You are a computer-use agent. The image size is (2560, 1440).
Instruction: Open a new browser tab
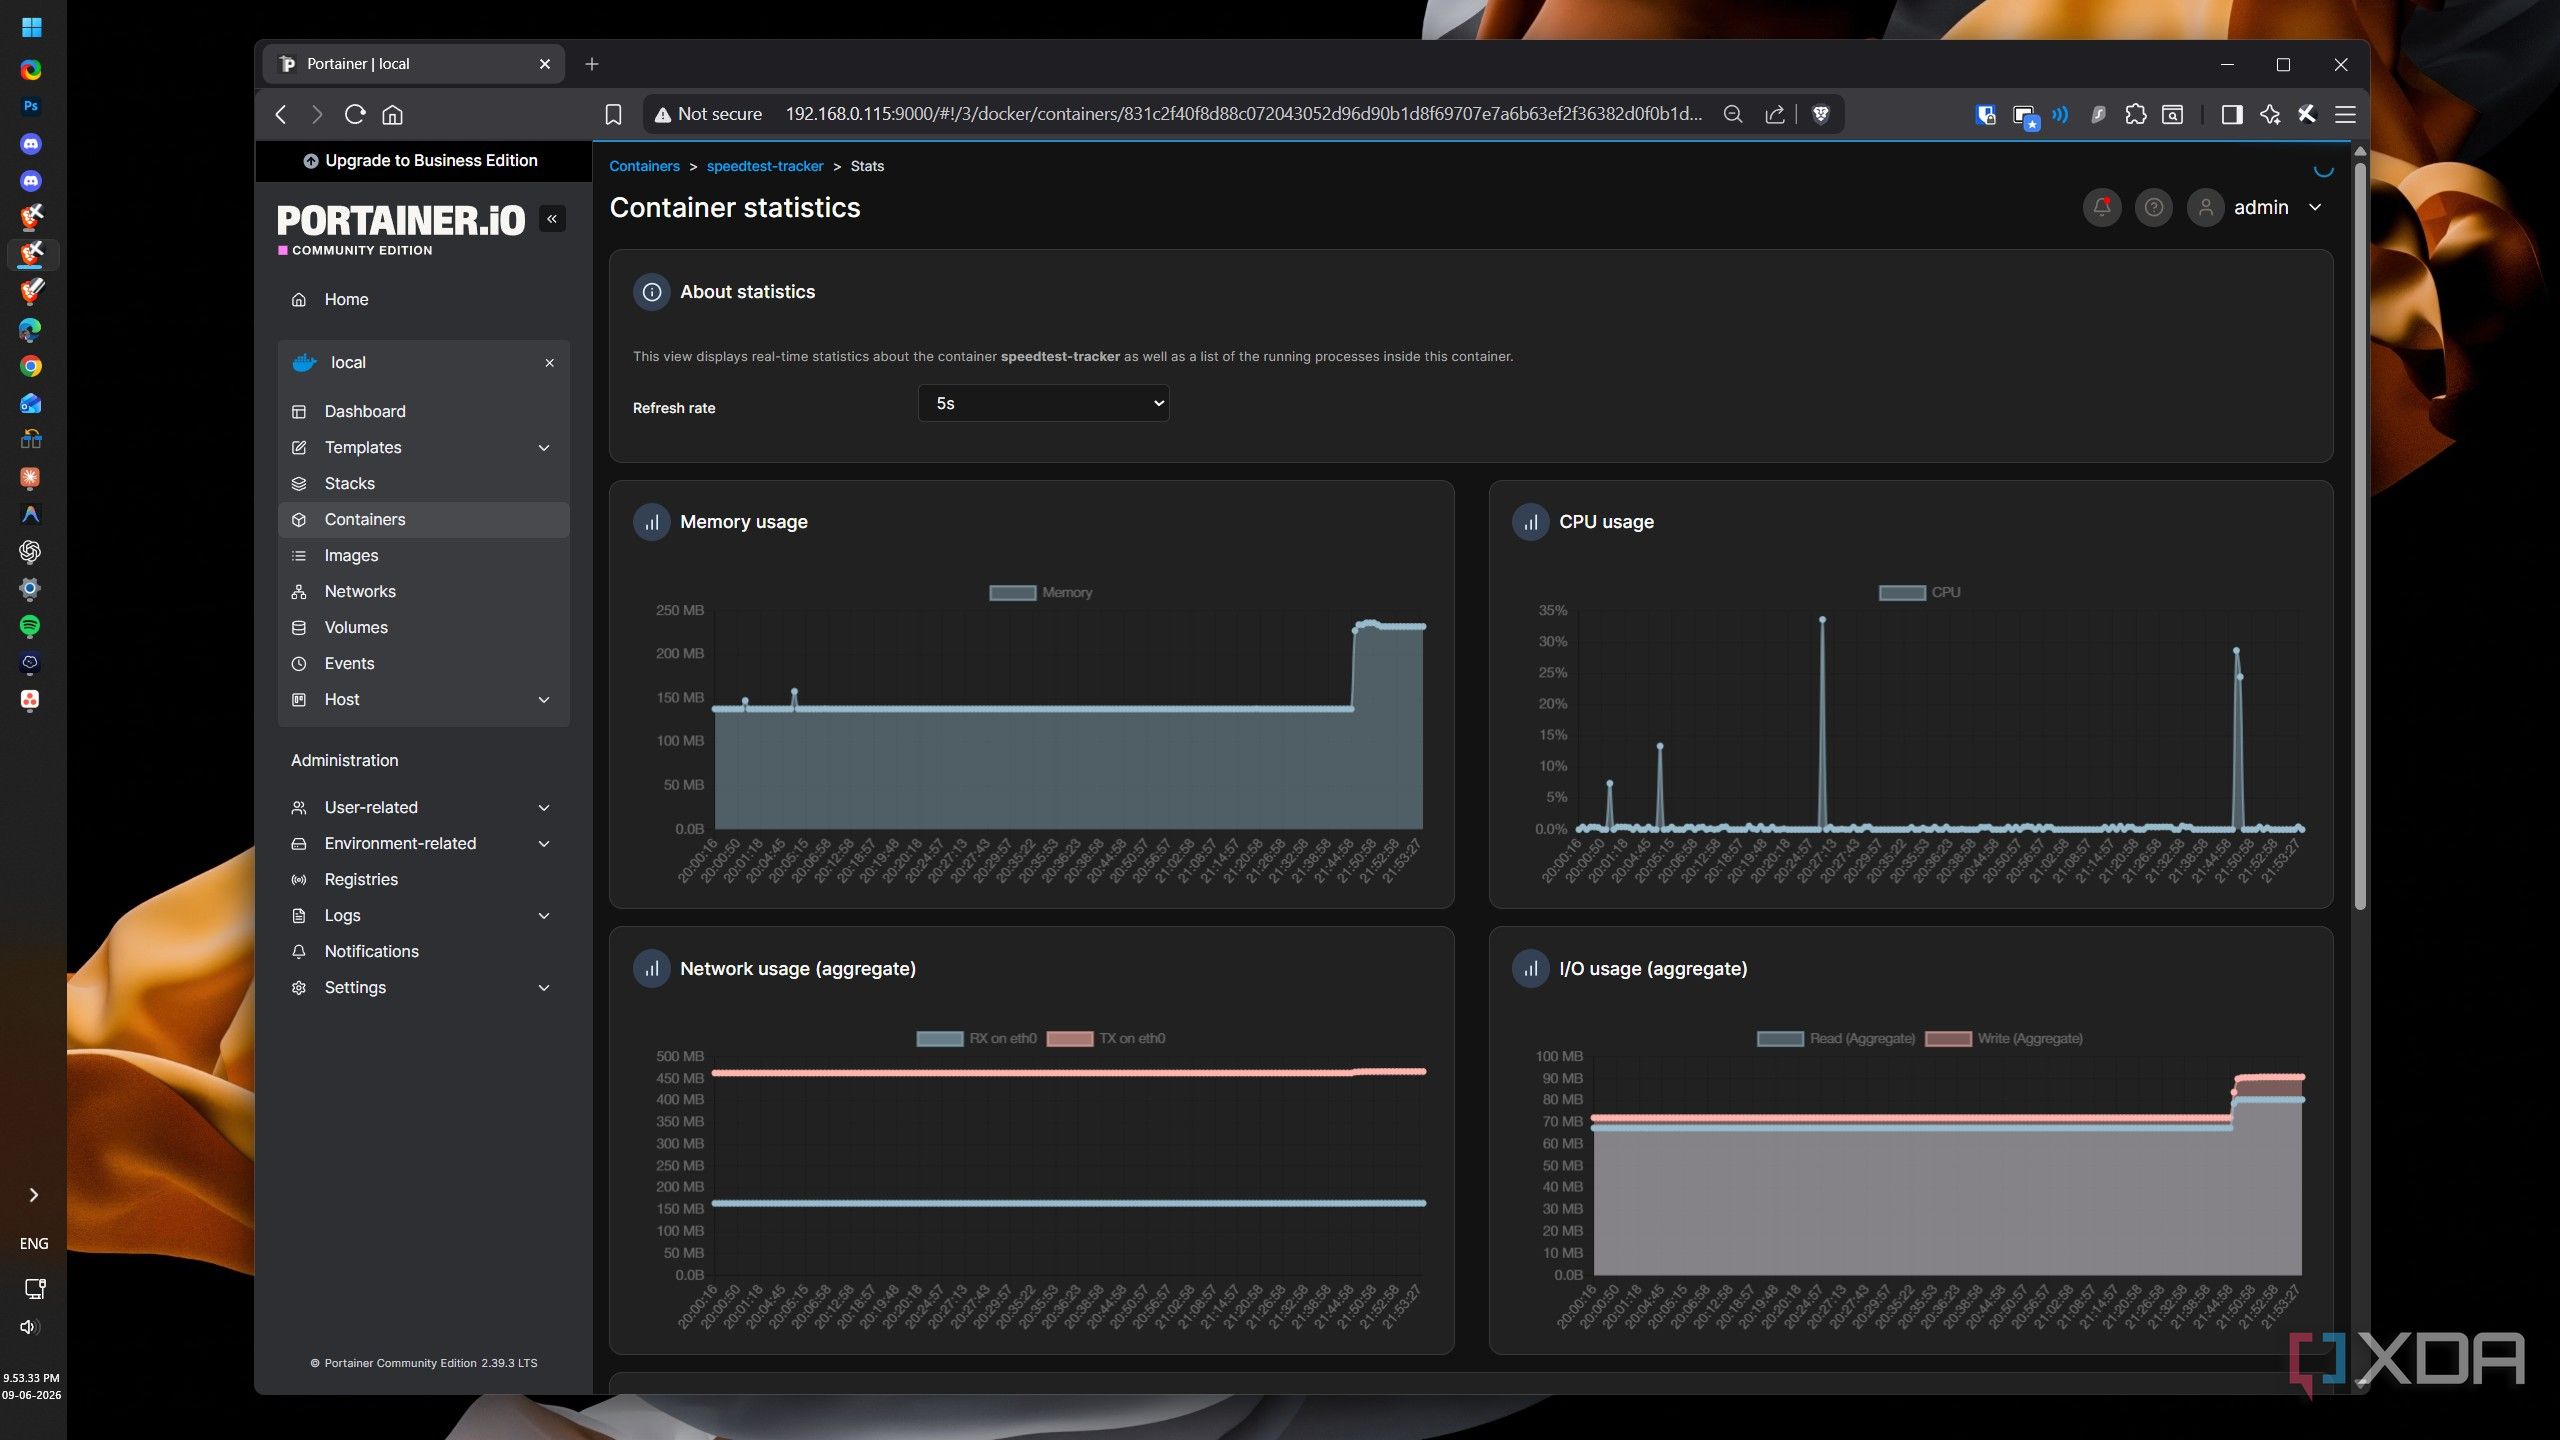592,64
